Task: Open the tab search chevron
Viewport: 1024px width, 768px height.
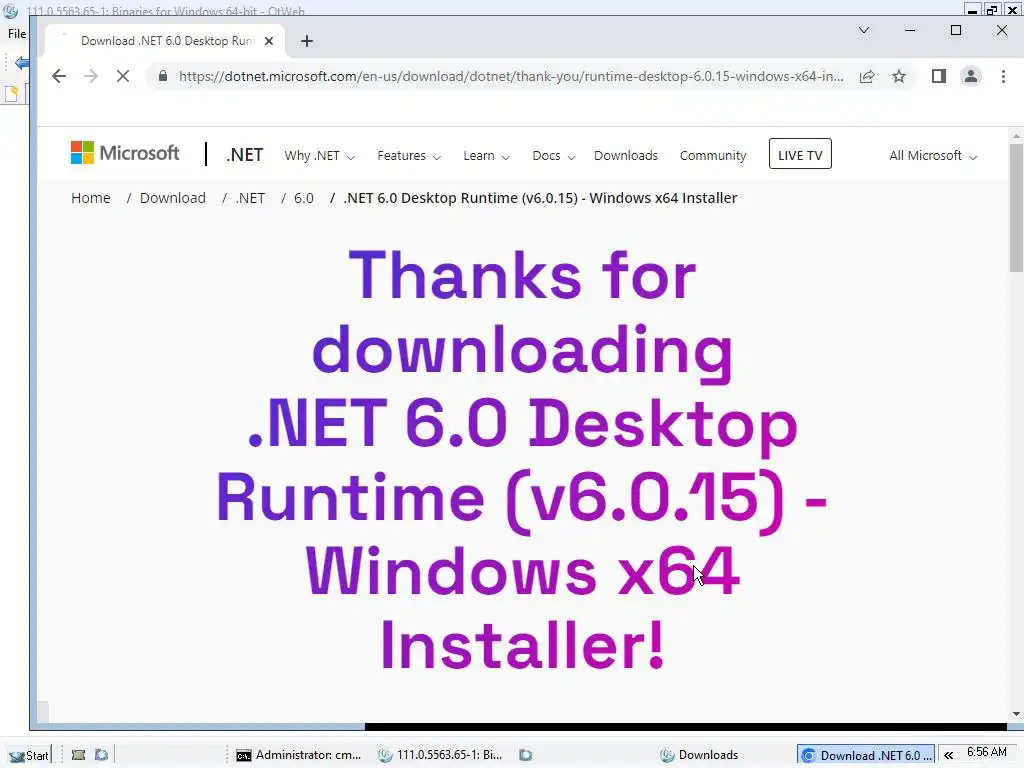Action: [863, 30]
